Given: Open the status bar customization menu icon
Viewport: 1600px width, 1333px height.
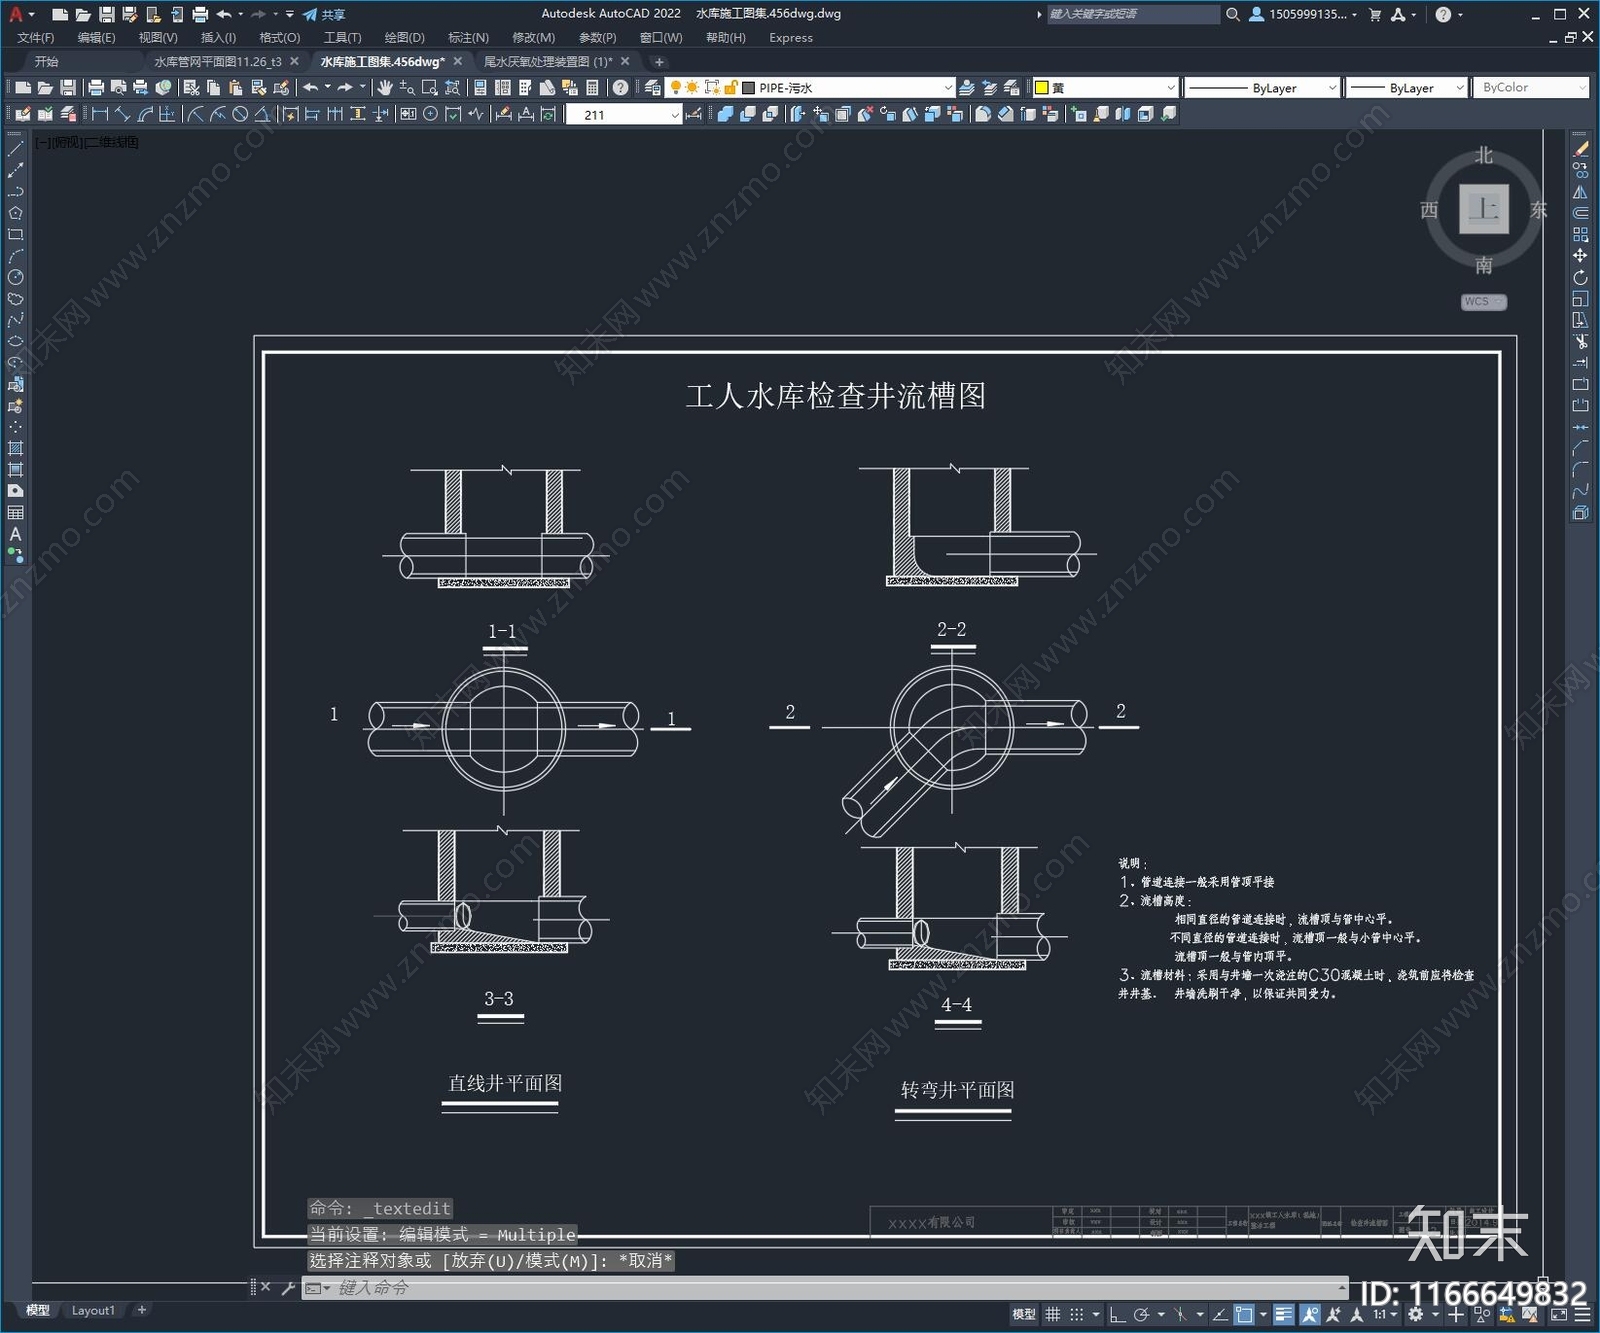Looking at the screenshot, I should click(1583, 1314).
